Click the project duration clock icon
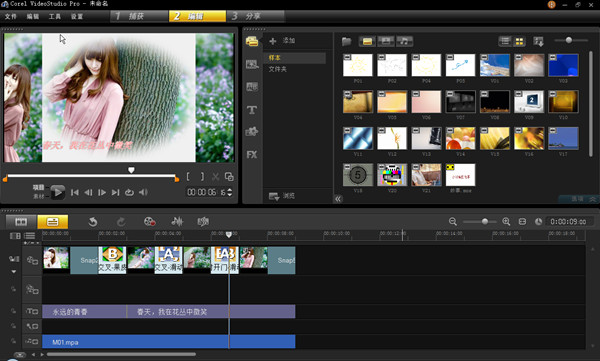The width and height of the screenshot is (600, 361). coord(538,222)
